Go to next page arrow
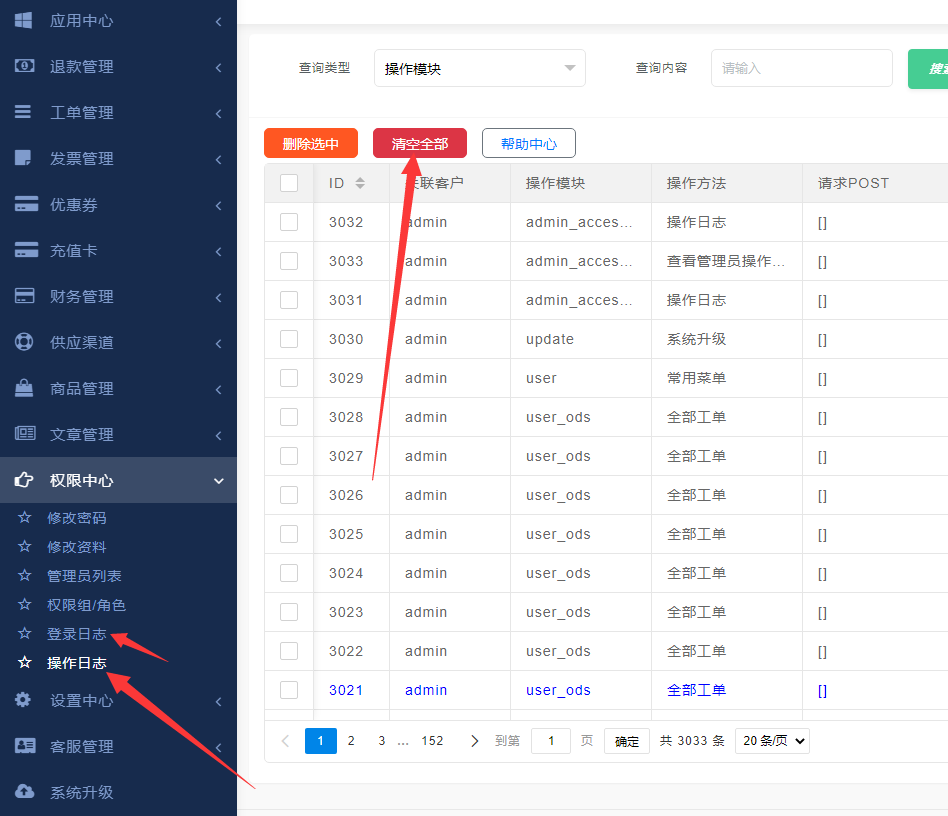The width and height of the screenshot is (948, 816). pos(474,741)
